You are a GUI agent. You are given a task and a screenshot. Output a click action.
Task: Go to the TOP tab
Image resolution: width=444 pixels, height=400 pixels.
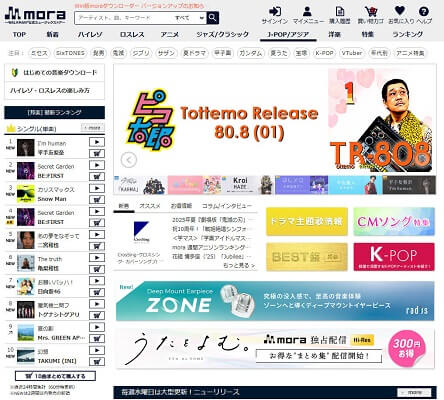[19, 34]
